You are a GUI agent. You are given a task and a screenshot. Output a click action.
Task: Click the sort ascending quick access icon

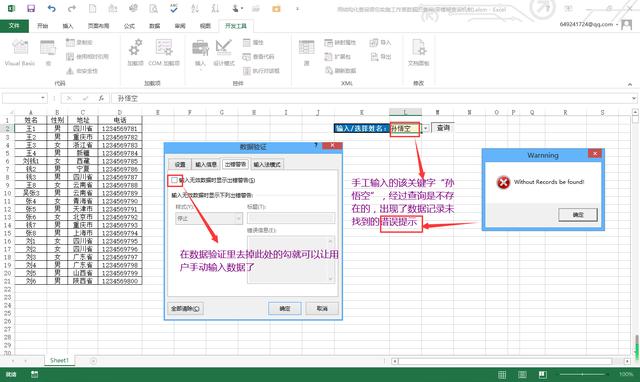pos(195,8)
